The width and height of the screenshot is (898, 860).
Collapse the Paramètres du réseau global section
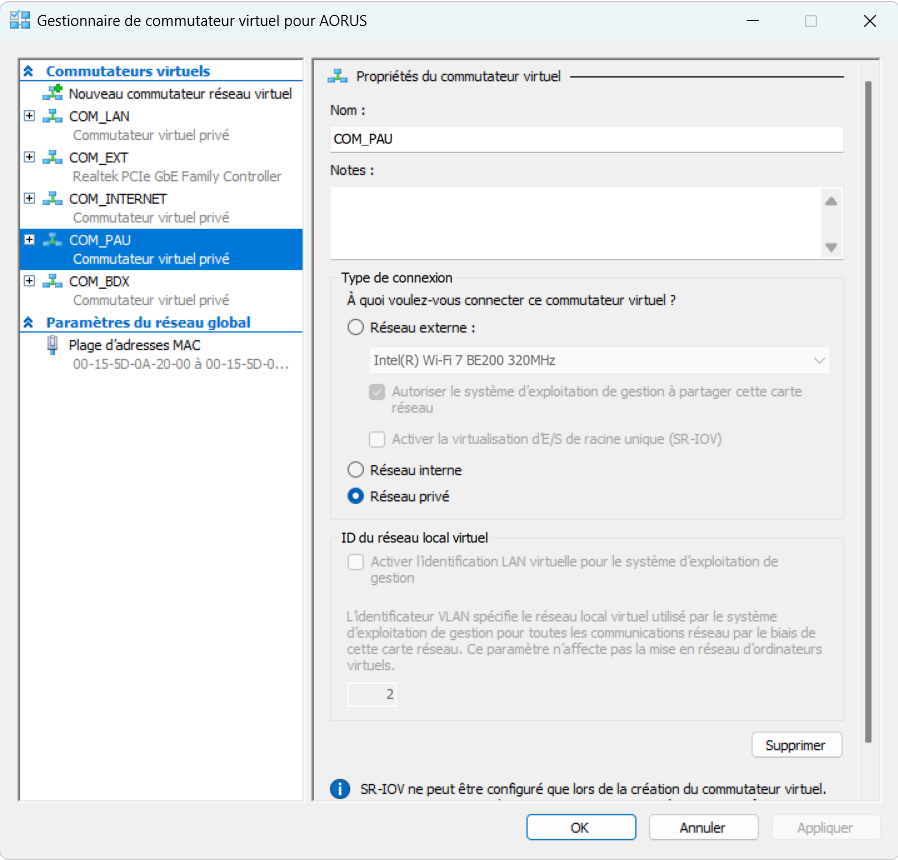click(x=28, y=323)
